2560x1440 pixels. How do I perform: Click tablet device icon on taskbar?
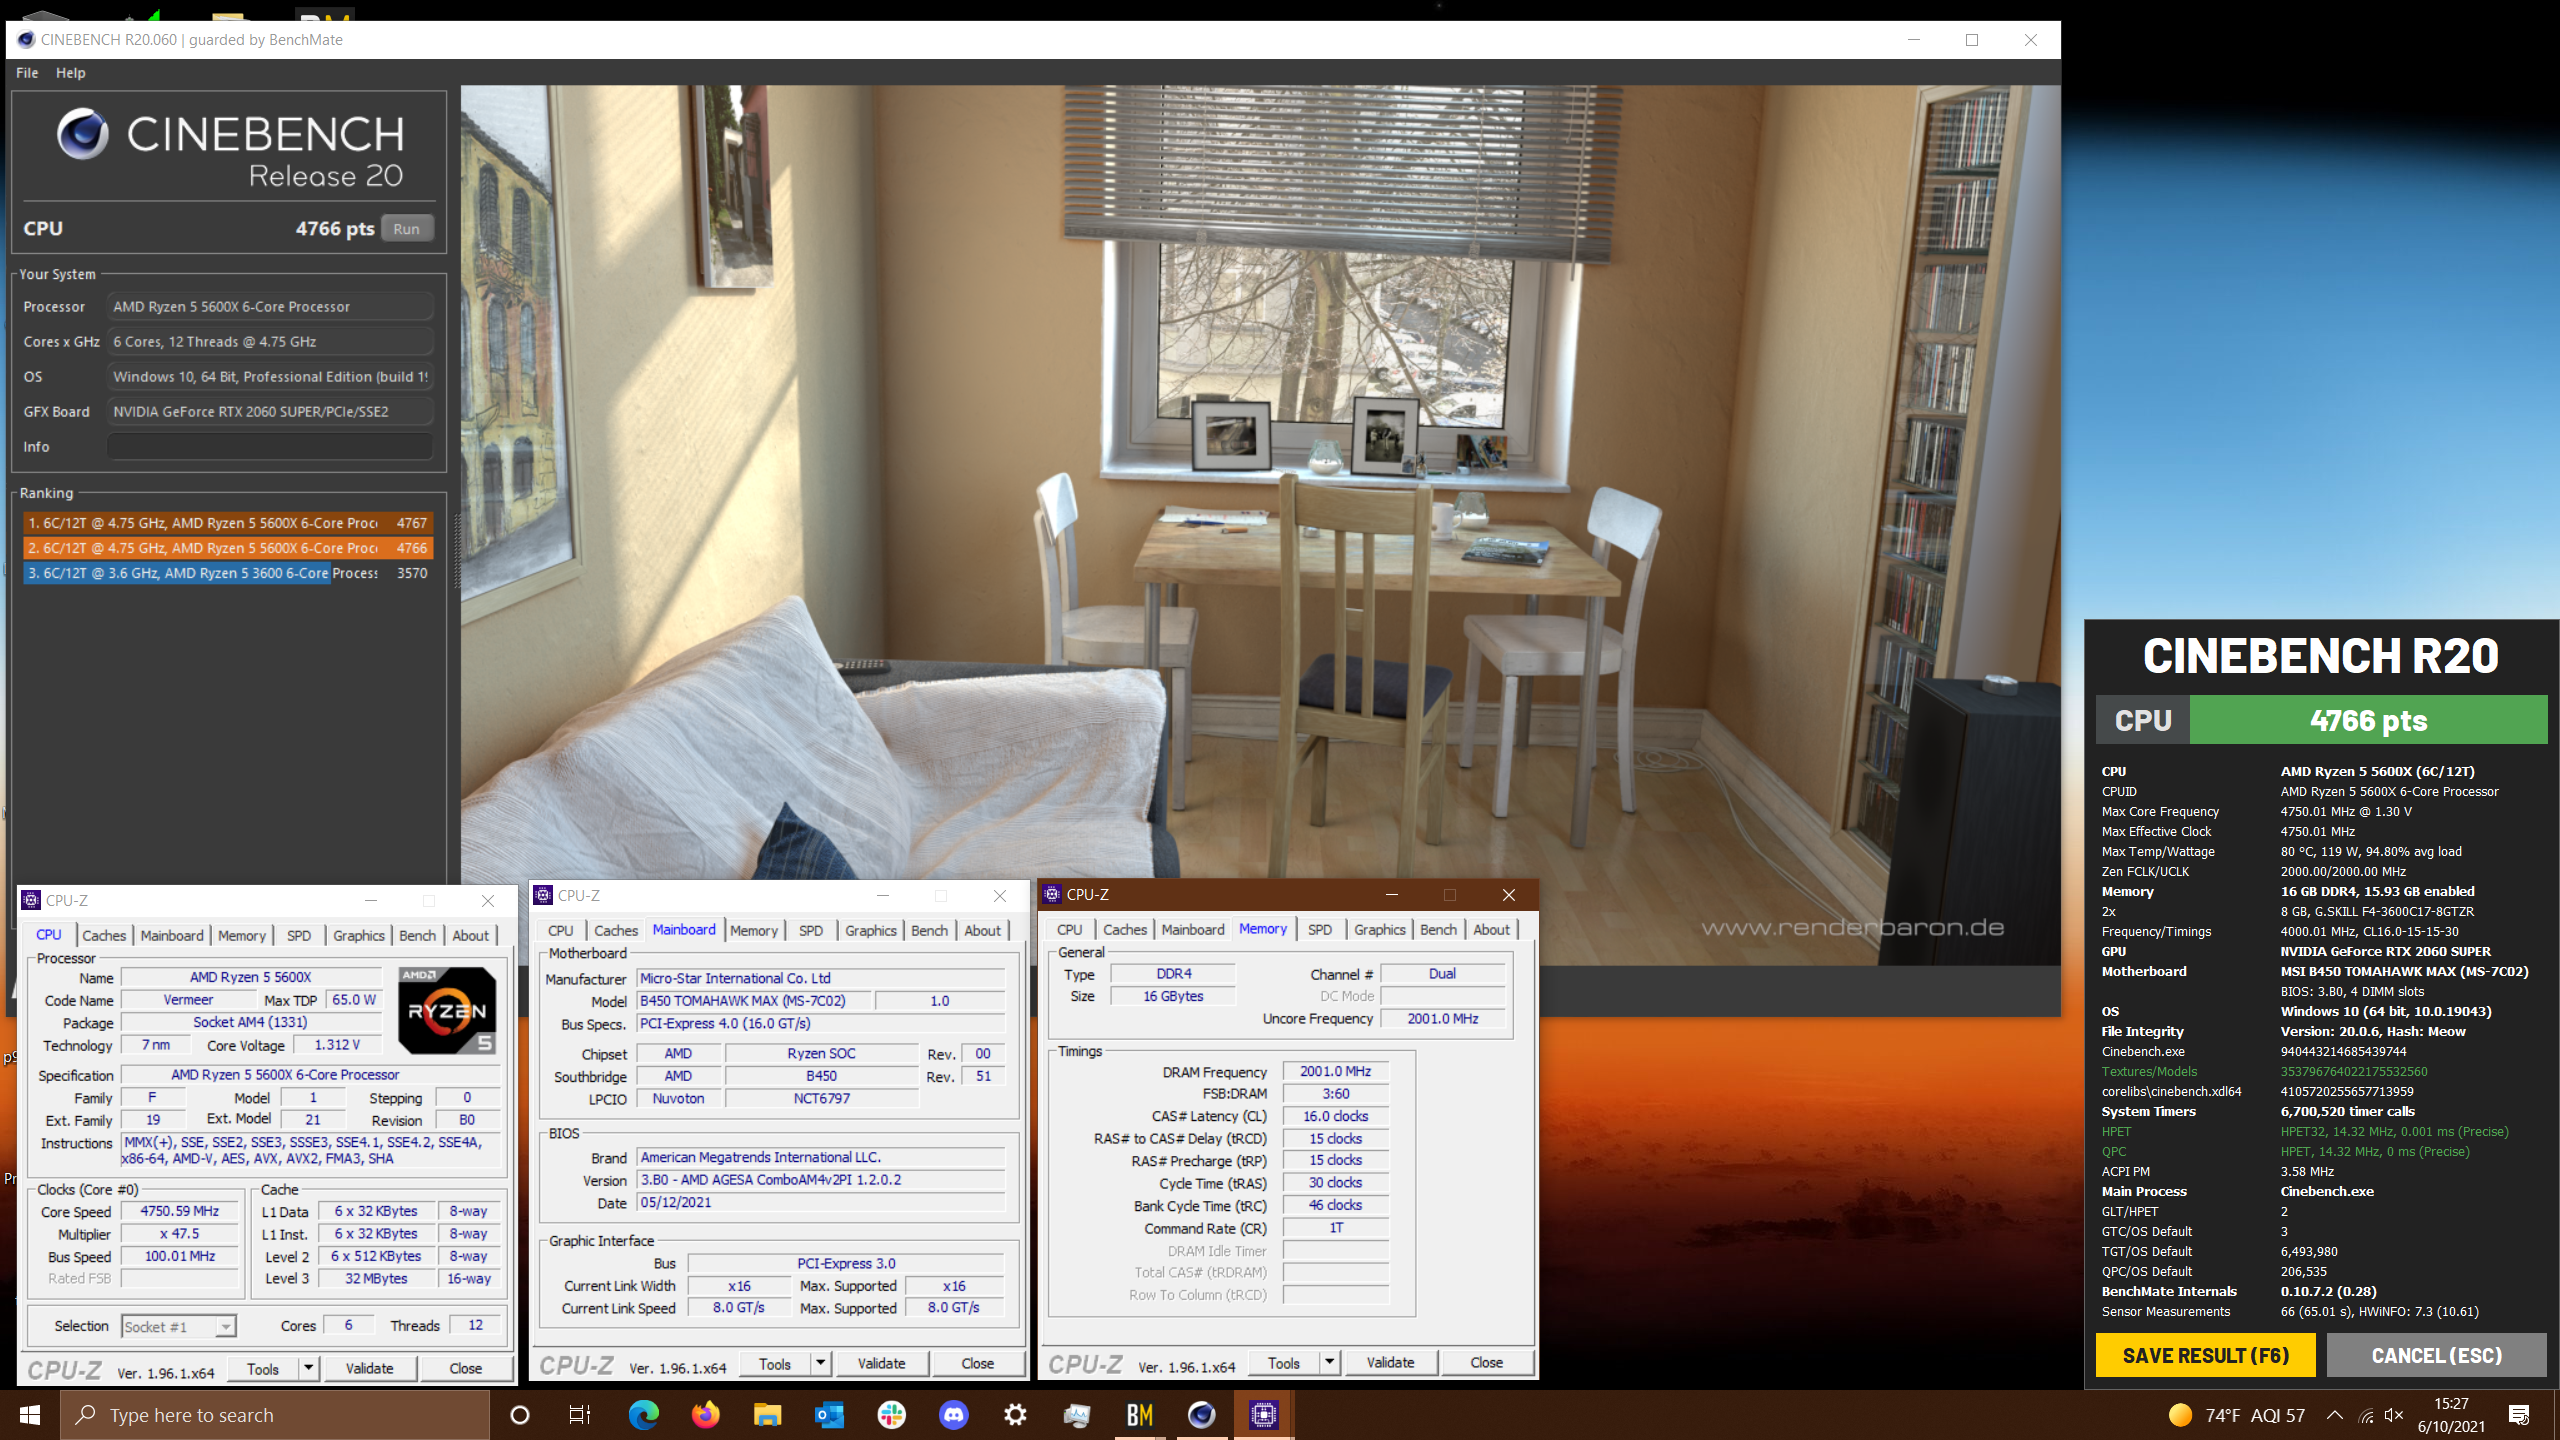point(1077,1415)
